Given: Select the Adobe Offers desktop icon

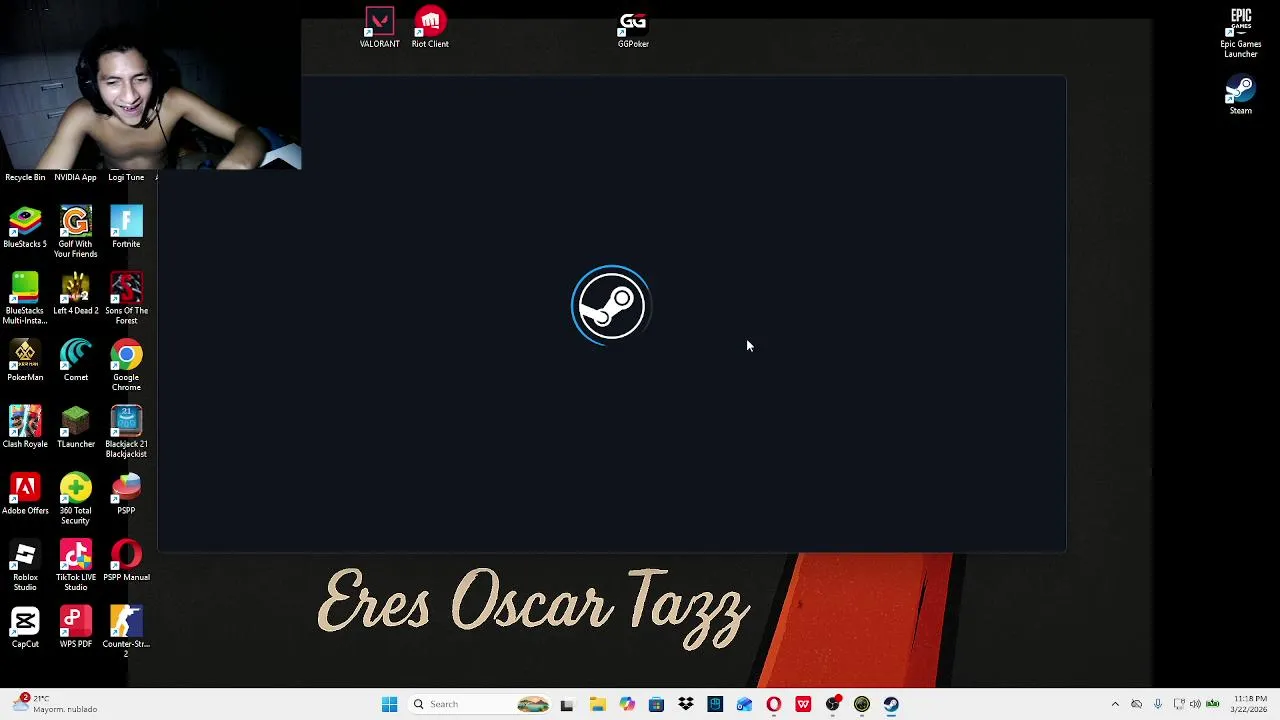Looking at the screenshot, I should click(x=25, y=494).
